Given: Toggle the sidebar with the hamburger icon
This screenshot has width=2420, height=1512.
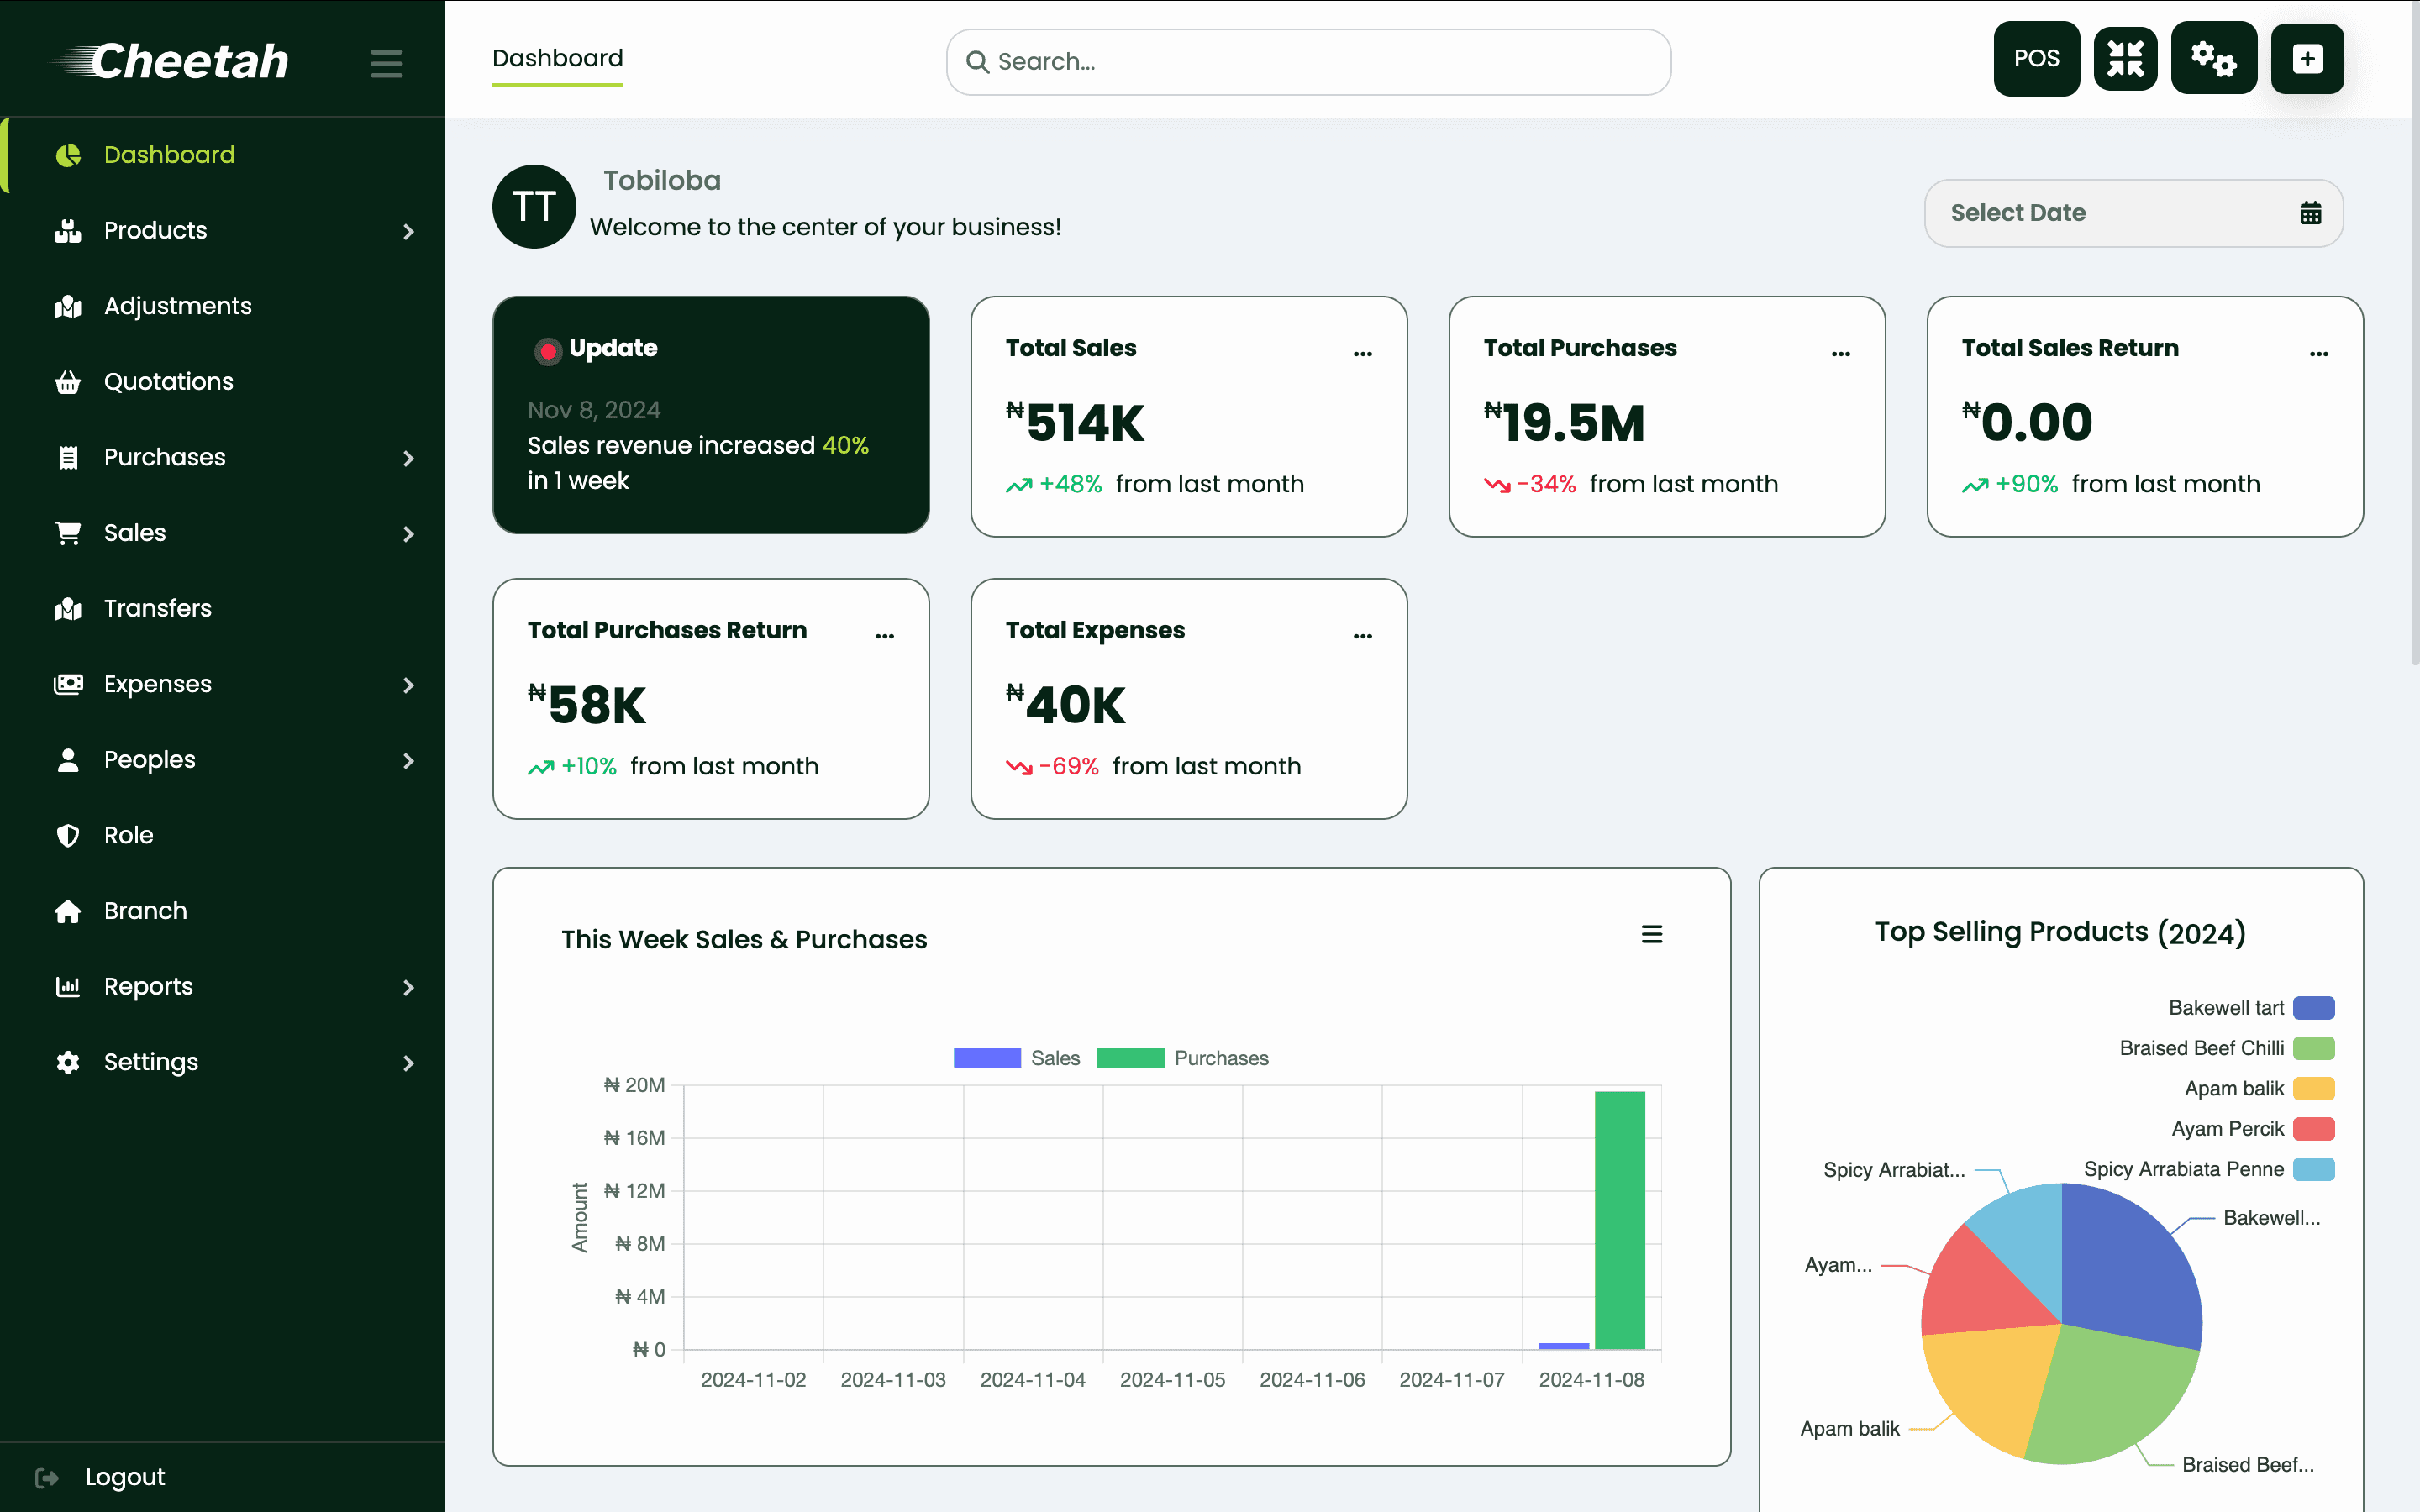Looking at the screenshot, I should 386,62.
